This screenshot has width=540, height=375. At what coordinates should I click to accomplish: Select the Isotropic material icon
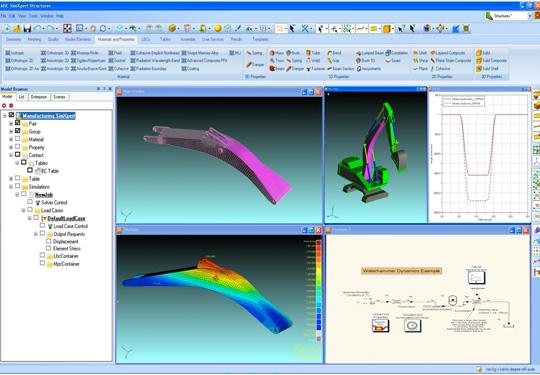[8, 53]
